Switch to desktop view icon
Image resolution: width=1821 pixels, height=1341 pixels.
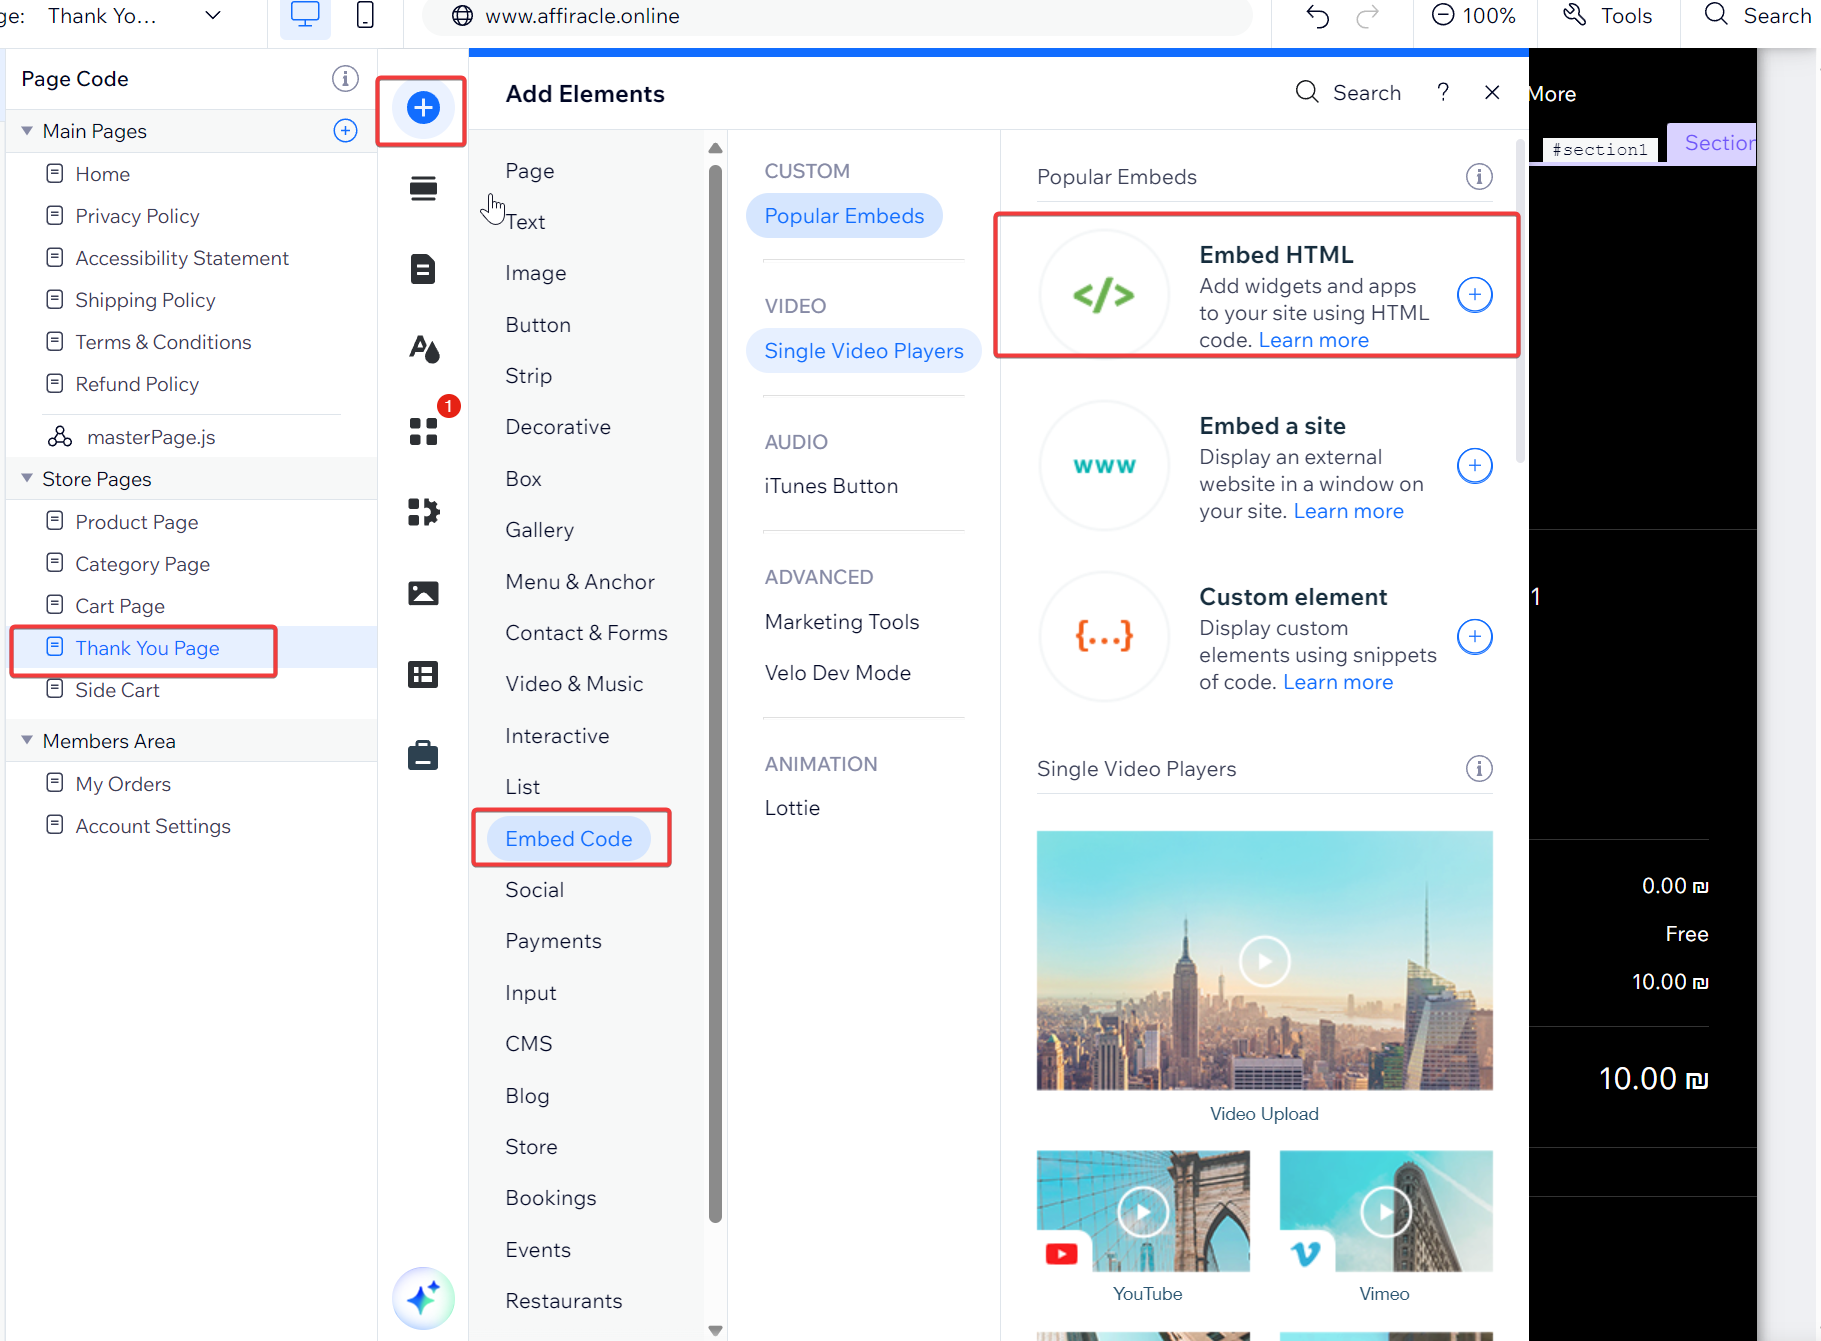point(305,16)
